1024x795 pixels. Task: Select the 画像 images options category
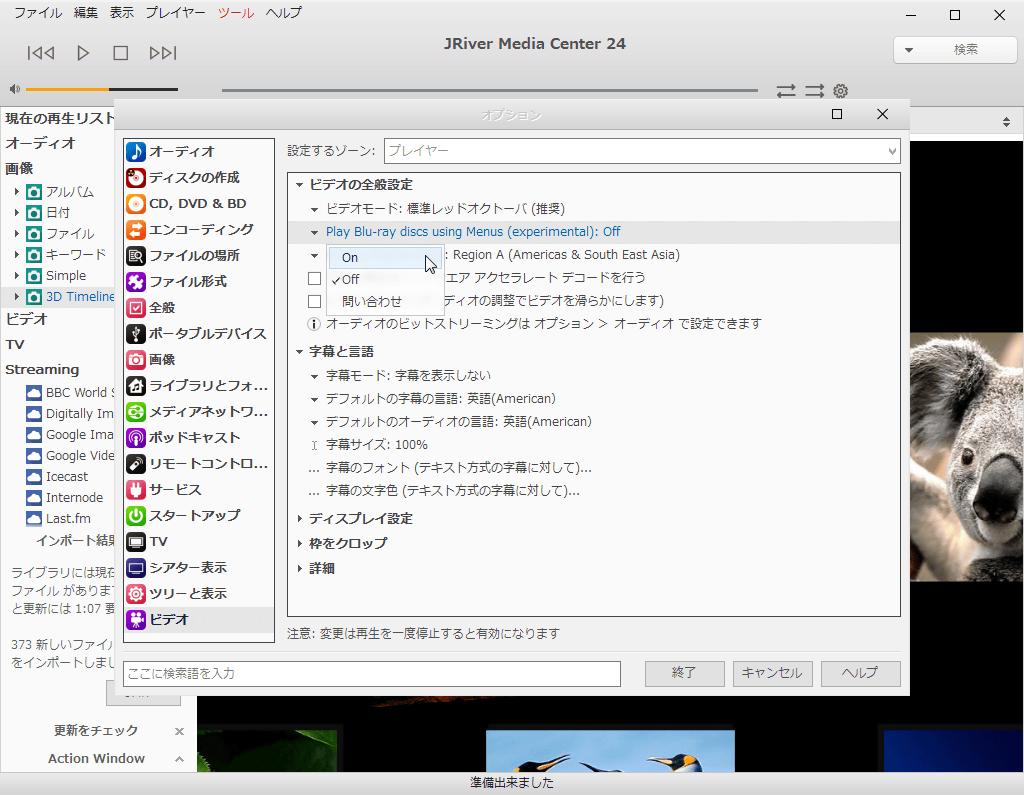click(199, 360)
